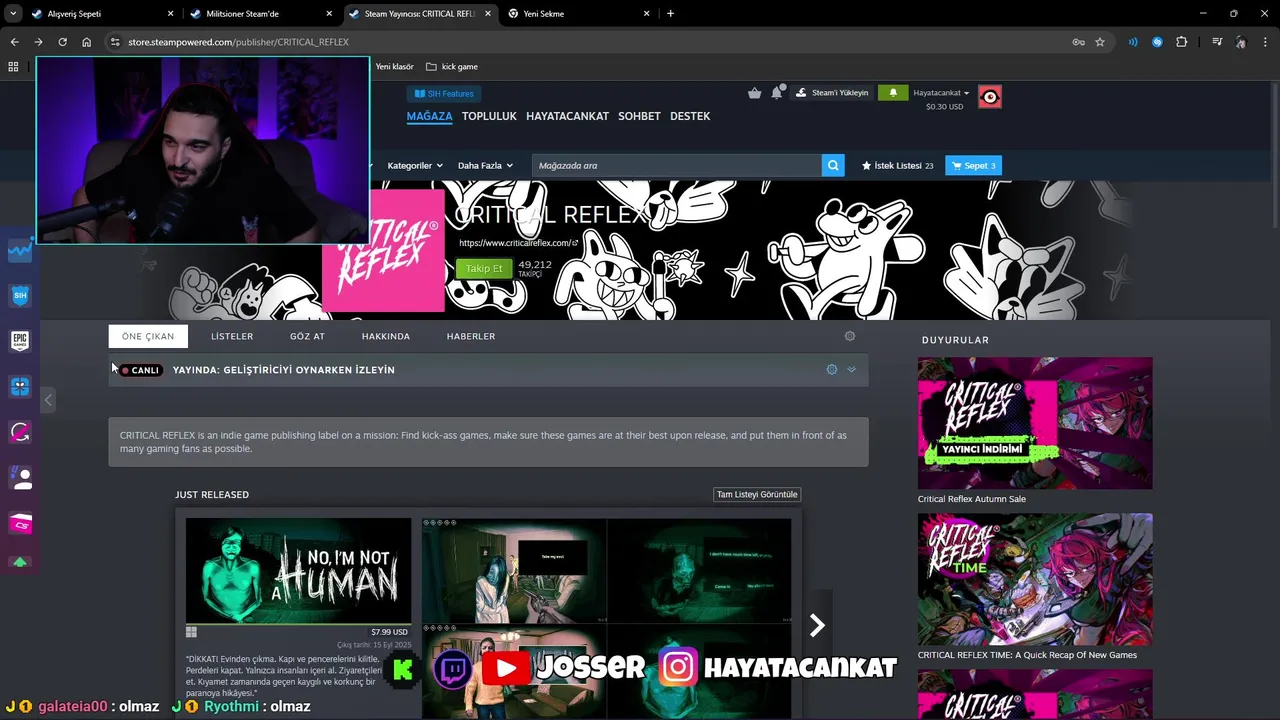
Task: Open the Yeni klasör bookmark folder
Action: 394,67
